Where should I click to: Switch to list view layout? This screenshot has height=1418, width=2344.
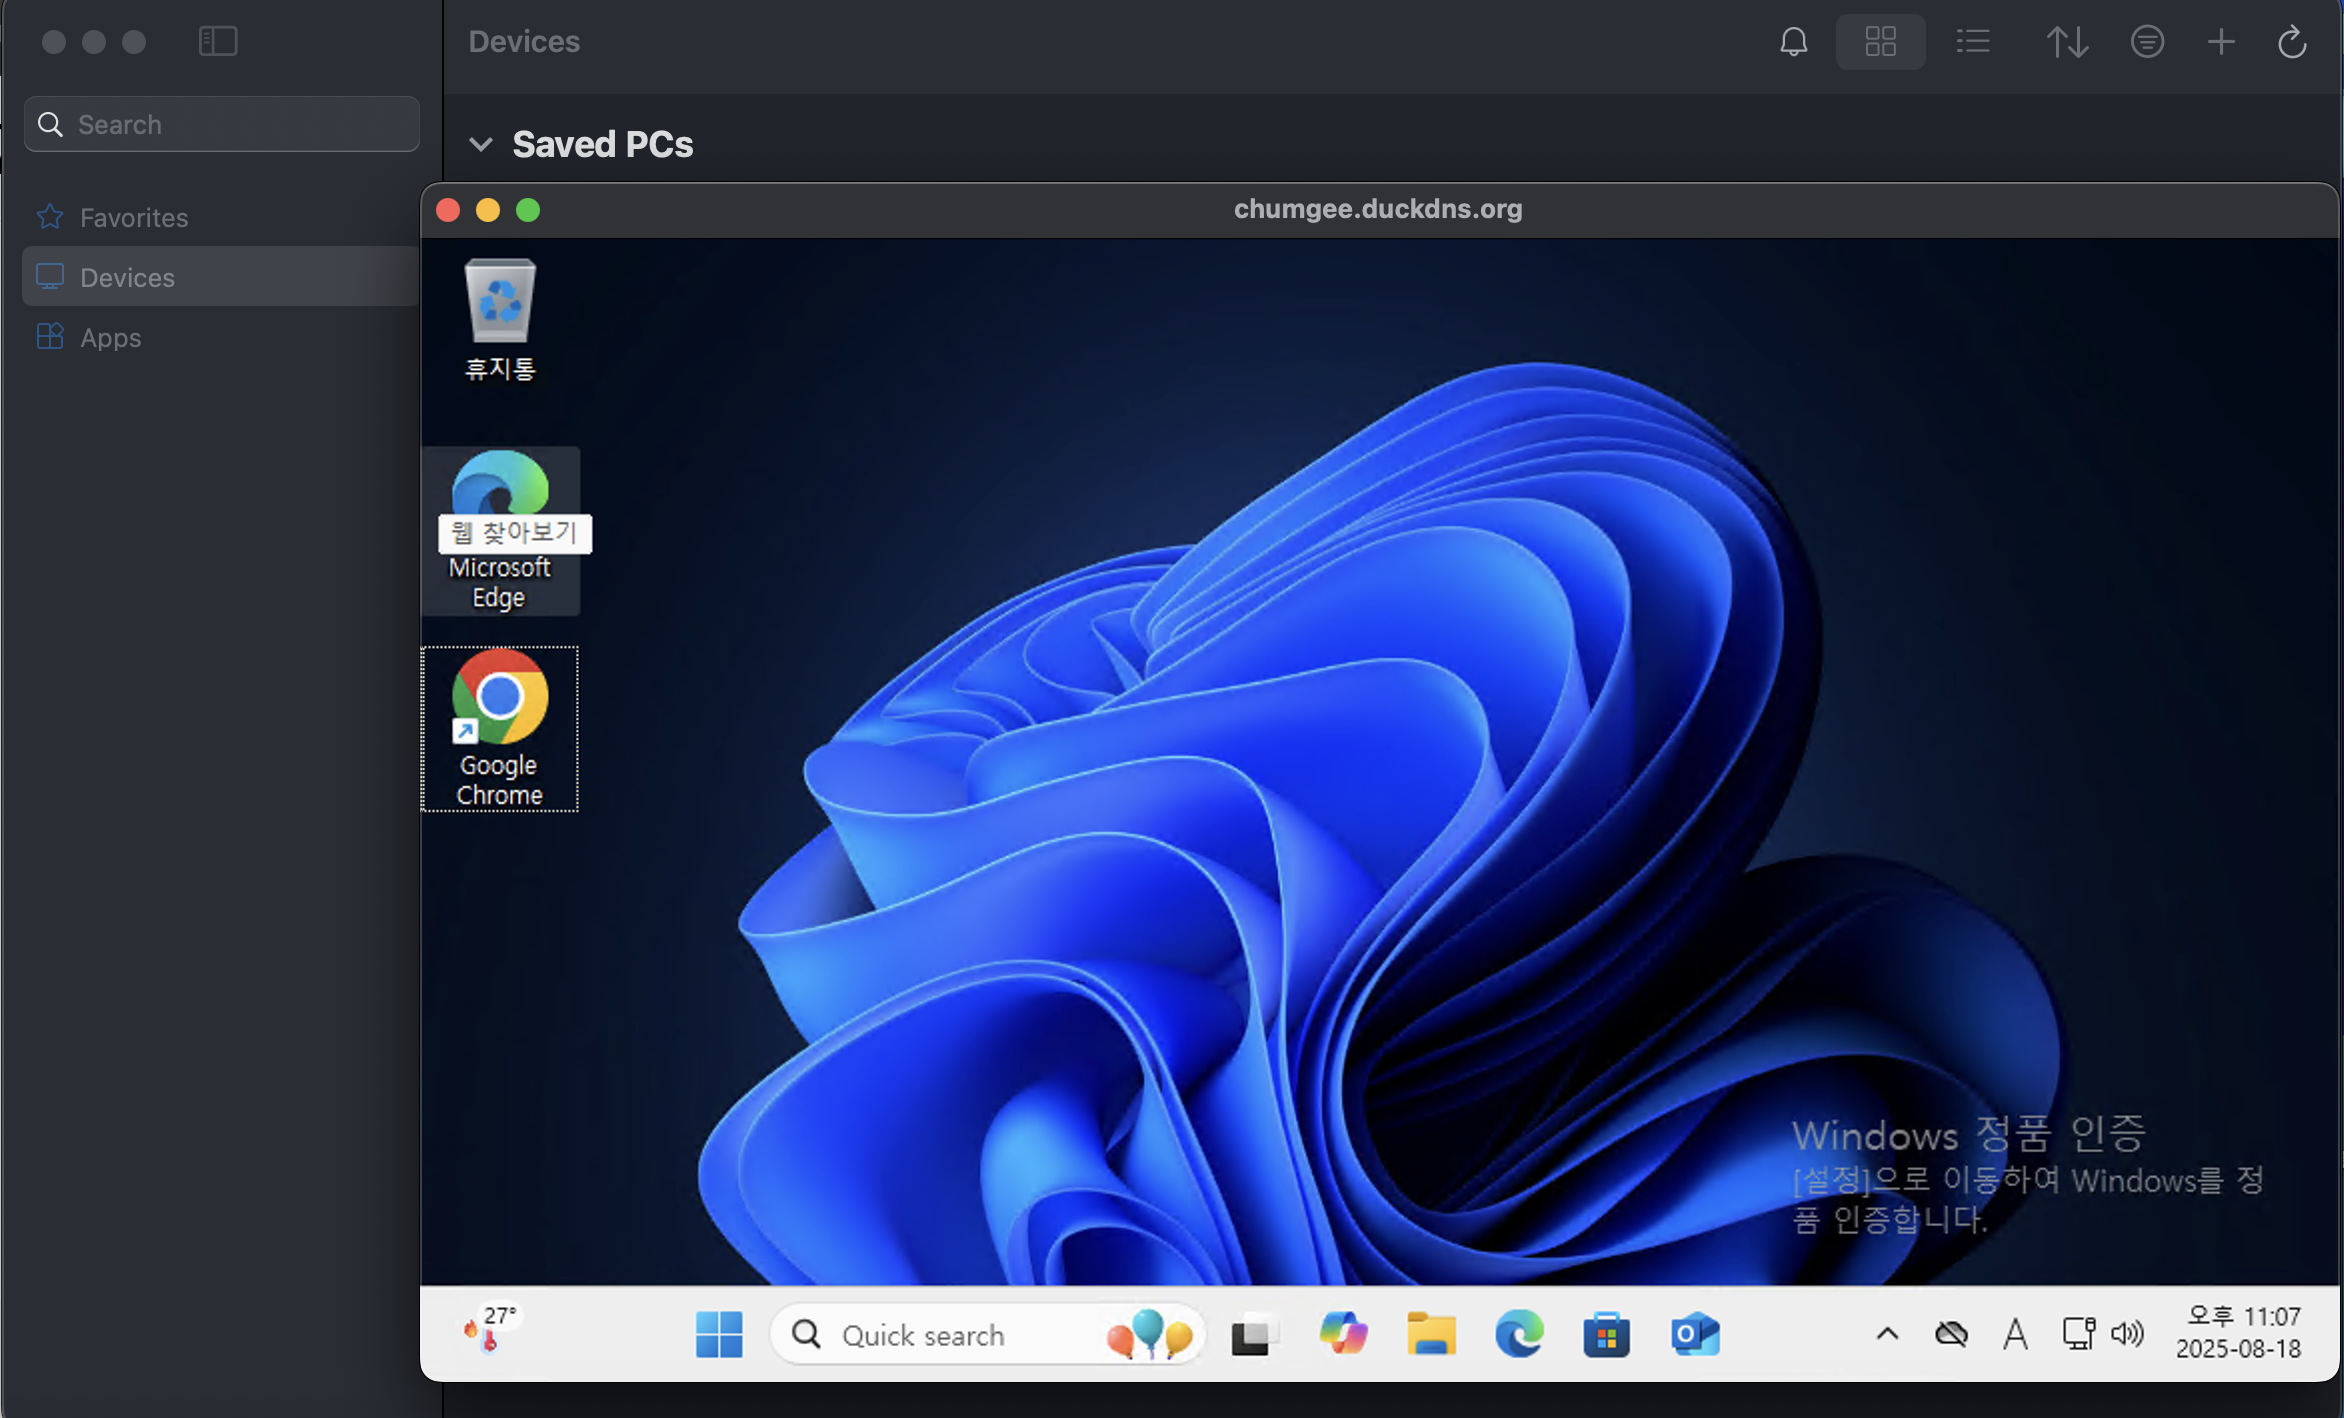1972,42
